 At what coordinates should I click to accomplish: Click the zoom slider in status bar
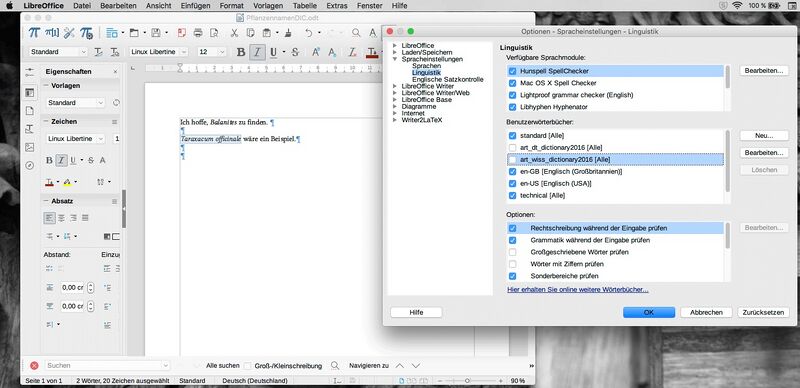click(467, 381)
